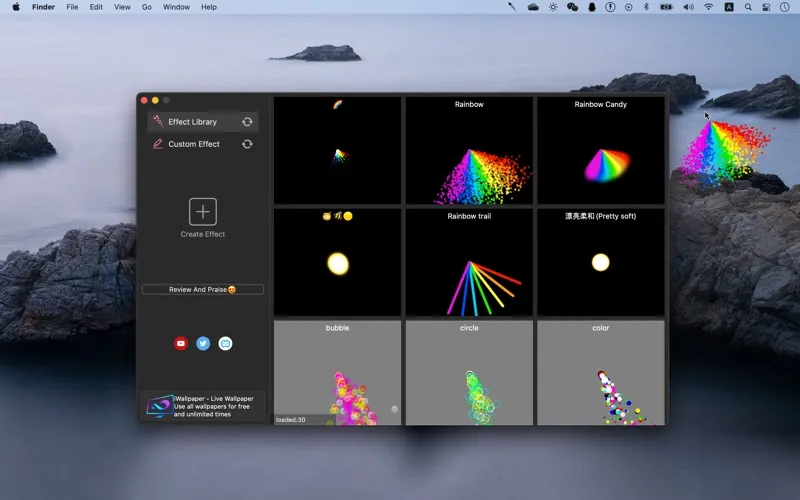800x500 pixels.
Task: Click the cloud menu bar icon
Action: 533,7
